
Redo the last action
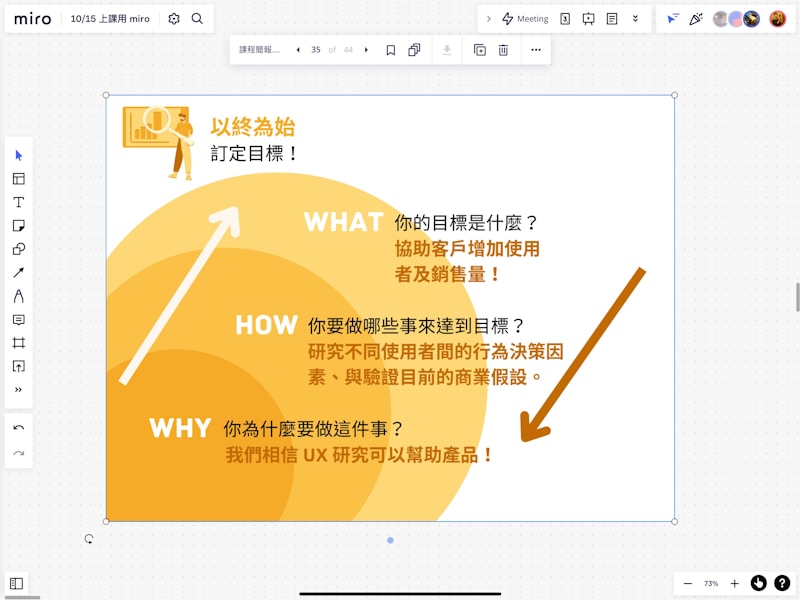pyautogui.click(x=18, y=453)
